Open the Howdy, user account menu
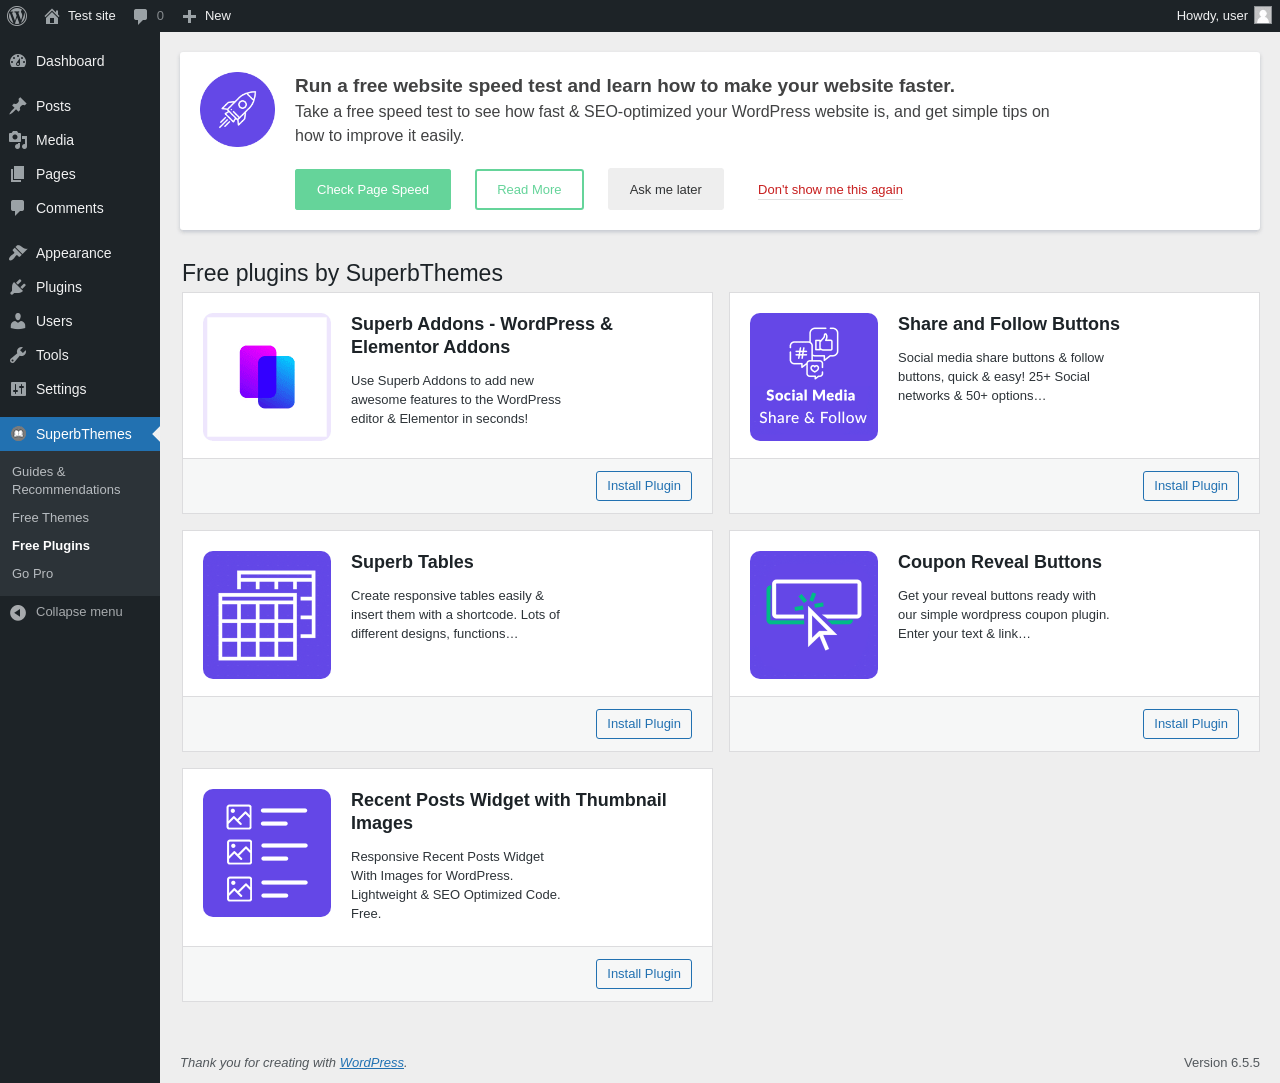Image resolution: width=1280 pixels, height=1083 pixels. [x=1223, y=16]
